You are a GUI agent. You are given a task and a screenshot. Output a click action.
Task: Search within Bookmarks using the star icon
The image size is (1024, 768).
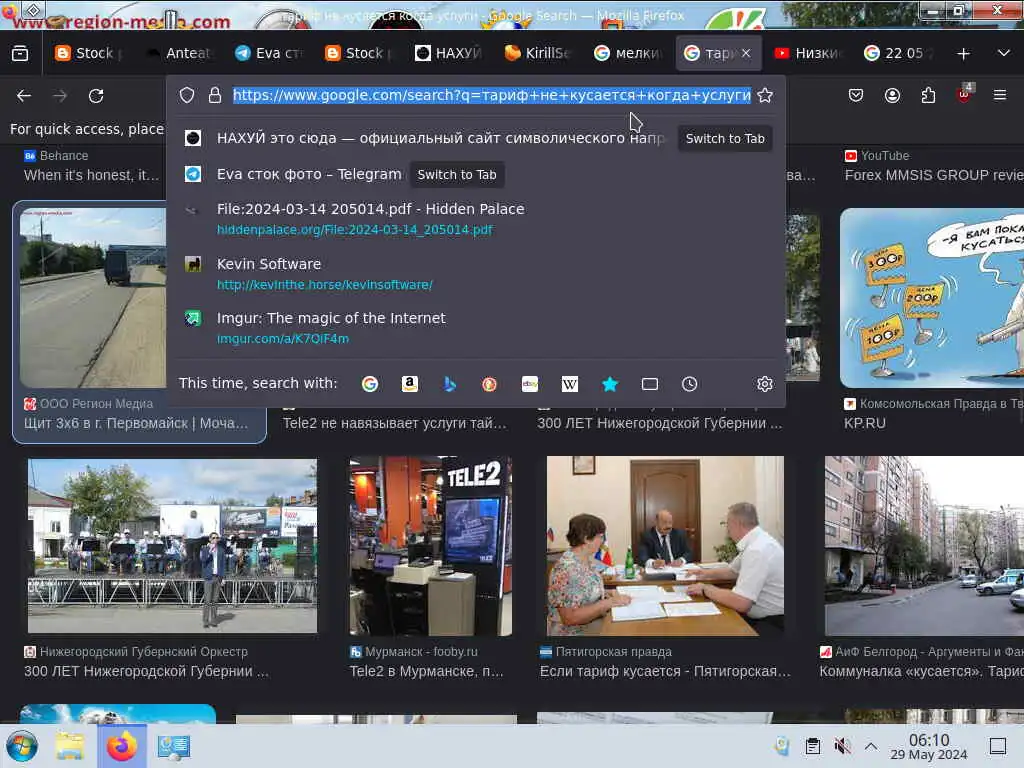609,384
